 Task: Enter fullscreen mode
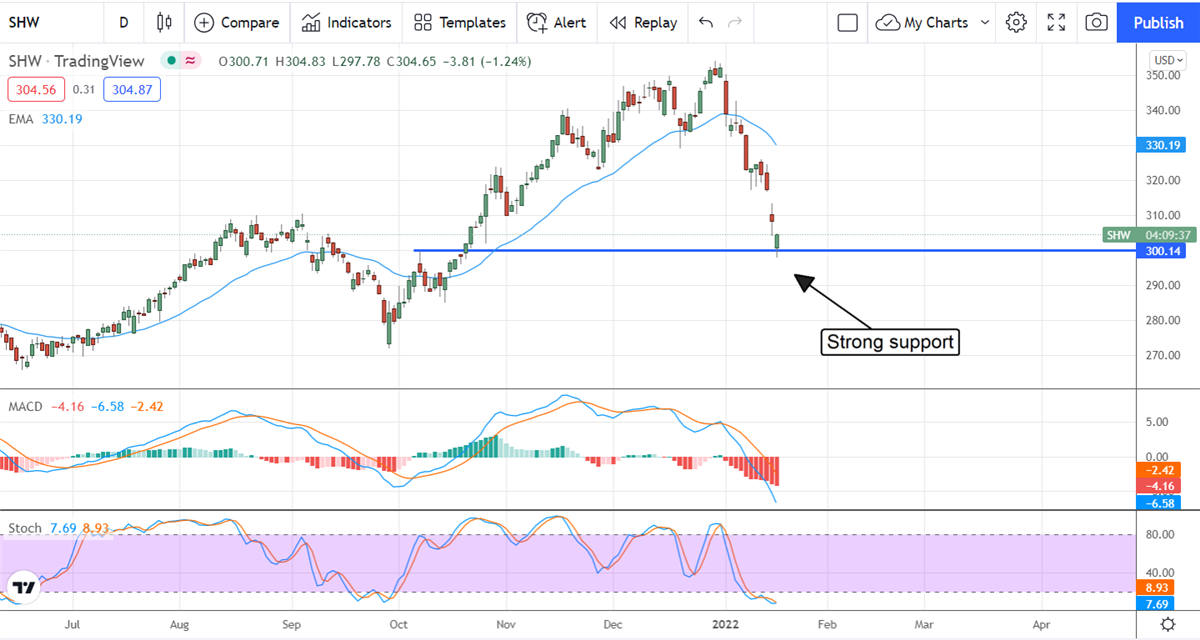1057,22
